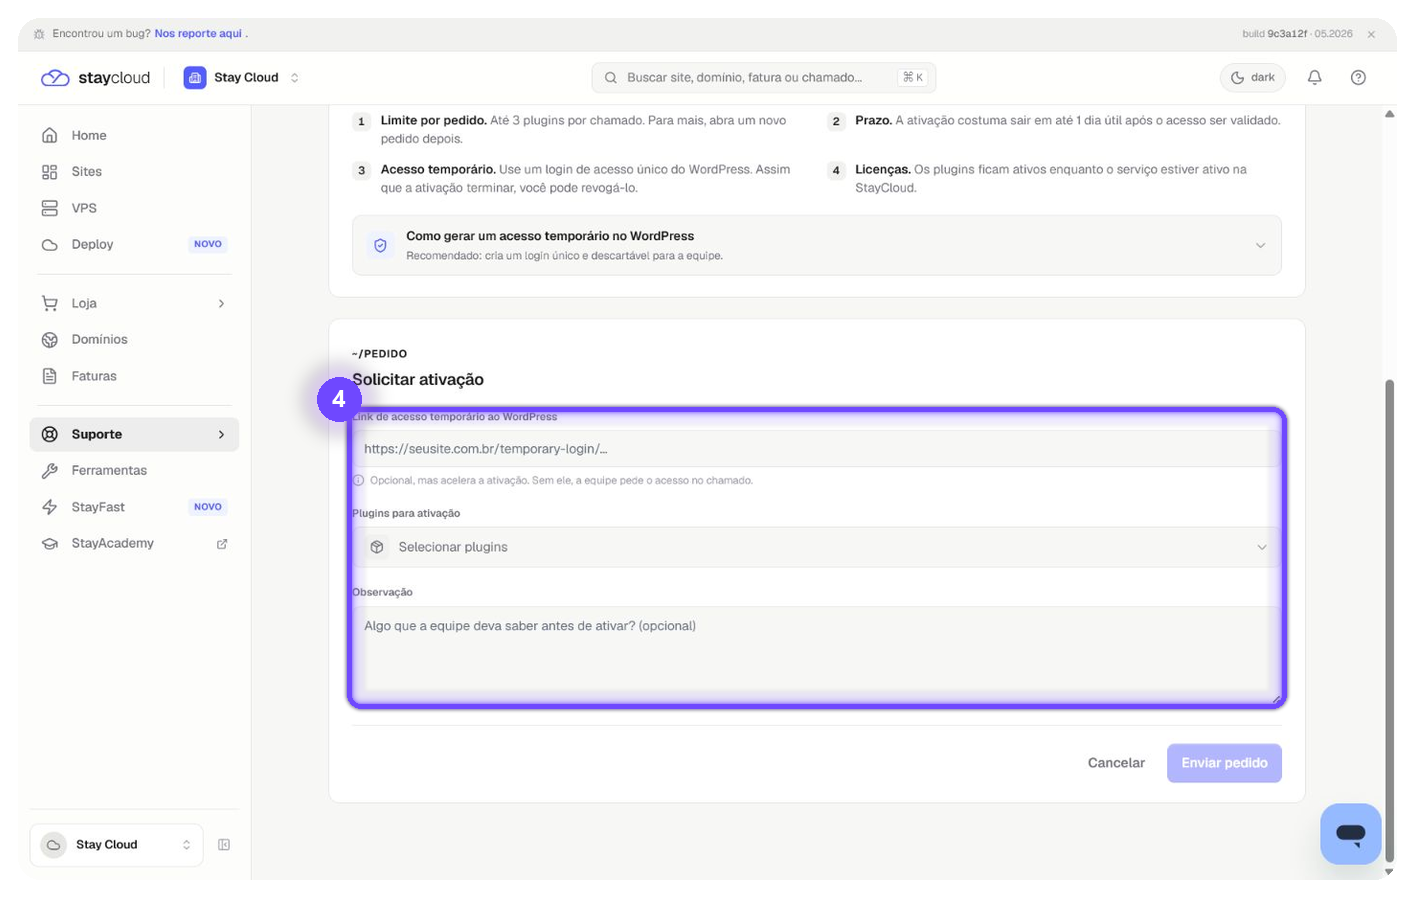Open the 'Selecionar plugins' dropdown

(x=817, y=547)
